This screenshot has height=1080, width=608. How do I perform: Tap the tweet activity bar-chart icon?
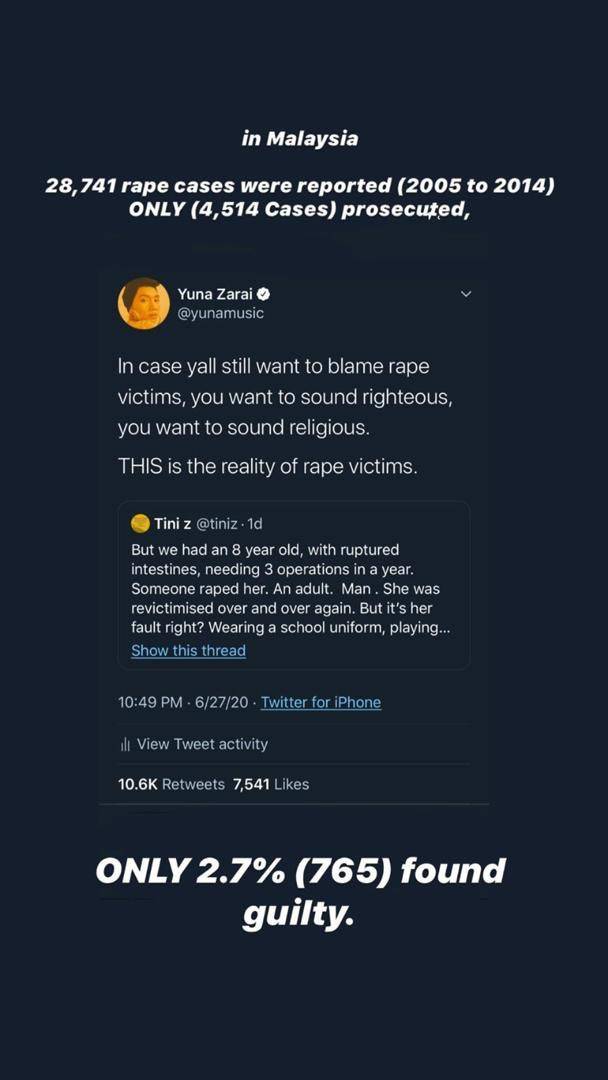(125, 744)
